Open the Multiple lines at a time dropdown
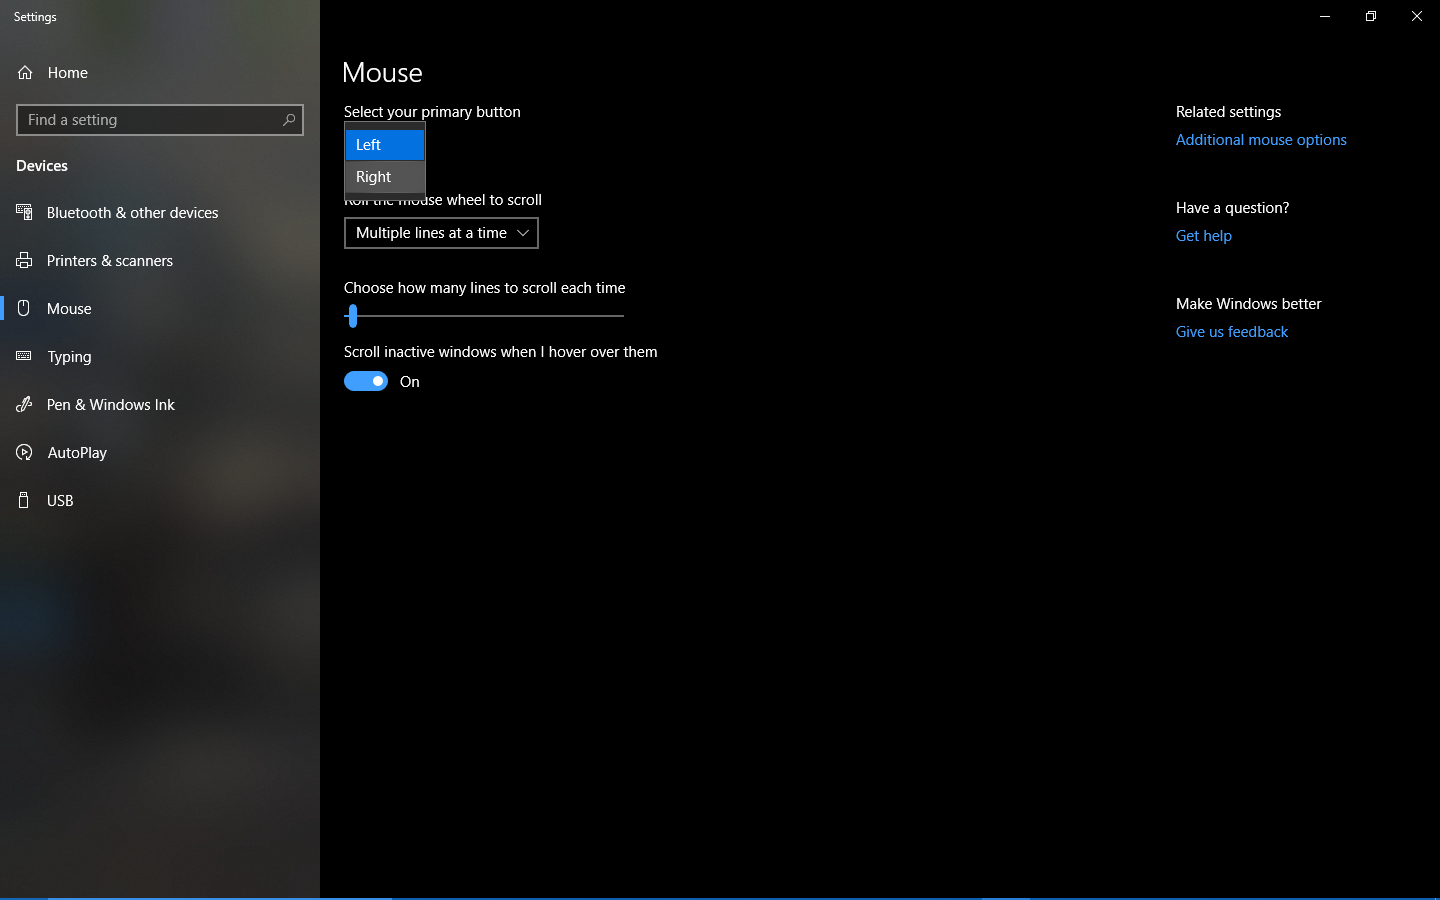 (441, 233)
